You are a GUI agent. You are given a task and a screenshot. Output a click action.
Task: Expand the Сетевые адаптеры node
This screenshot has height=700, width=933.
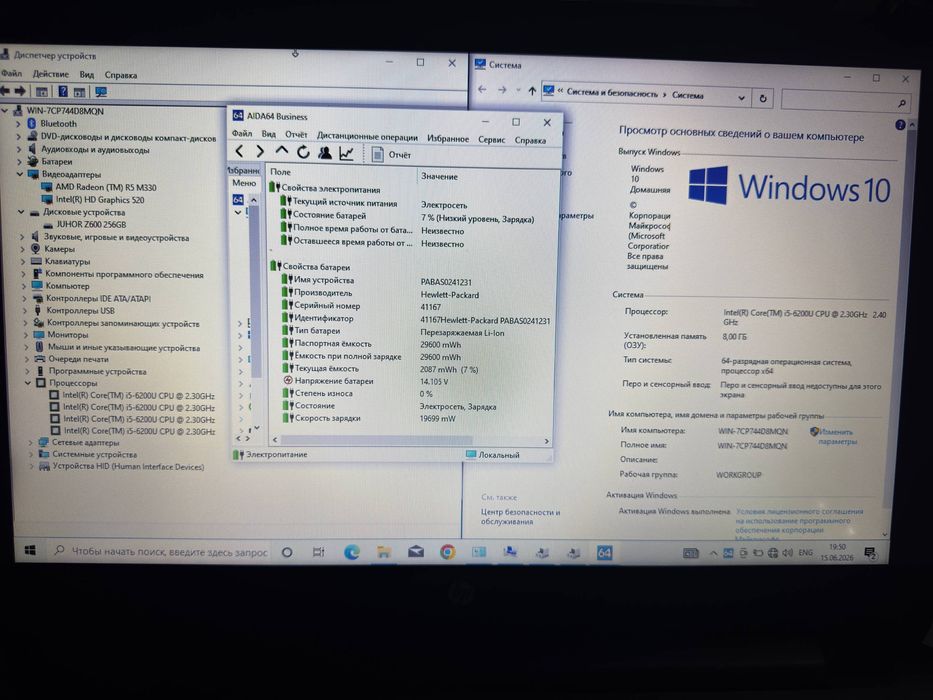click(x=30, y=443)
